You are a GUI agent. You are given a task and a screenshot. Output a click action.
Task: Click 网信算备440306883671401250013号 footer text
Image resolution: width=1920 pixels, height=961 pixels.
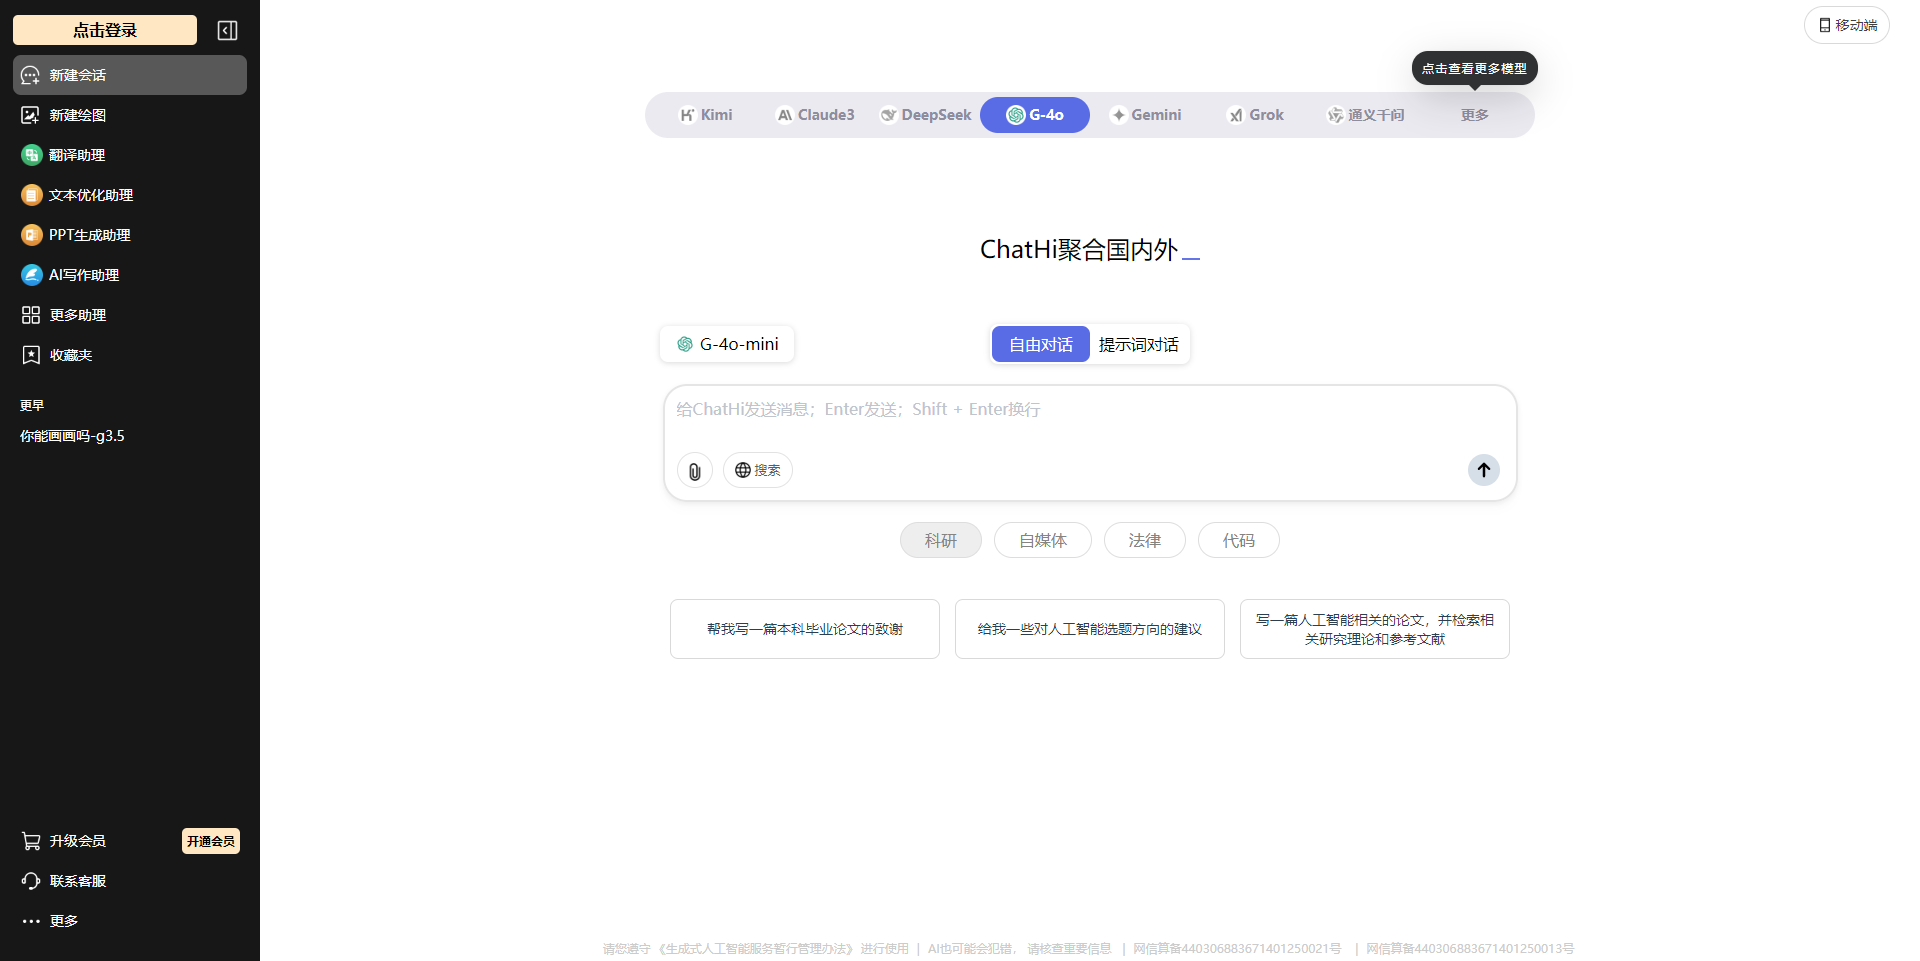click(1470, 949)
